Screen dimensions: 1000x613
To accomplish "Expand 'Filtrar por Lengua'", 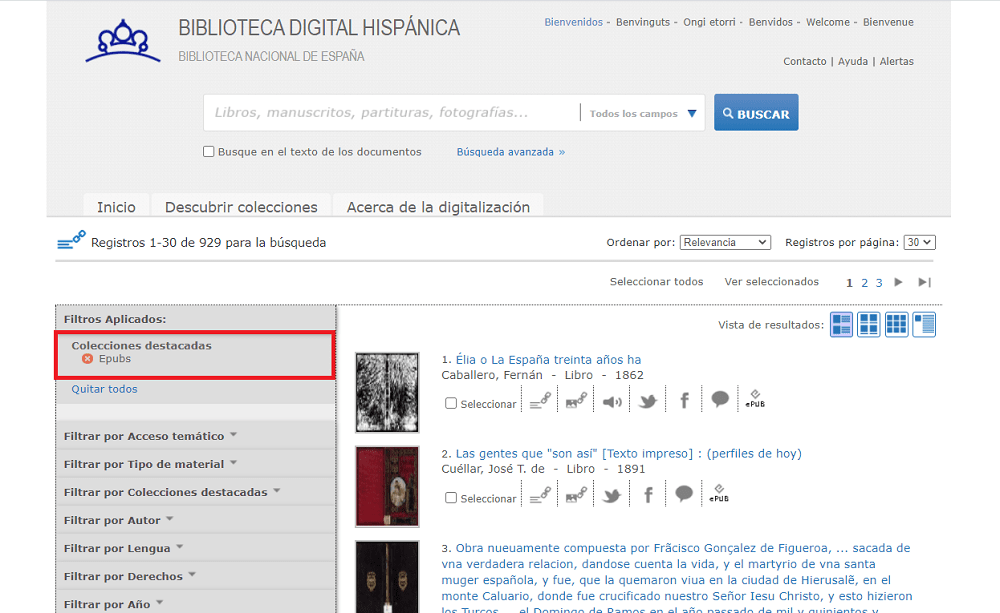I will tap(124, 548).
